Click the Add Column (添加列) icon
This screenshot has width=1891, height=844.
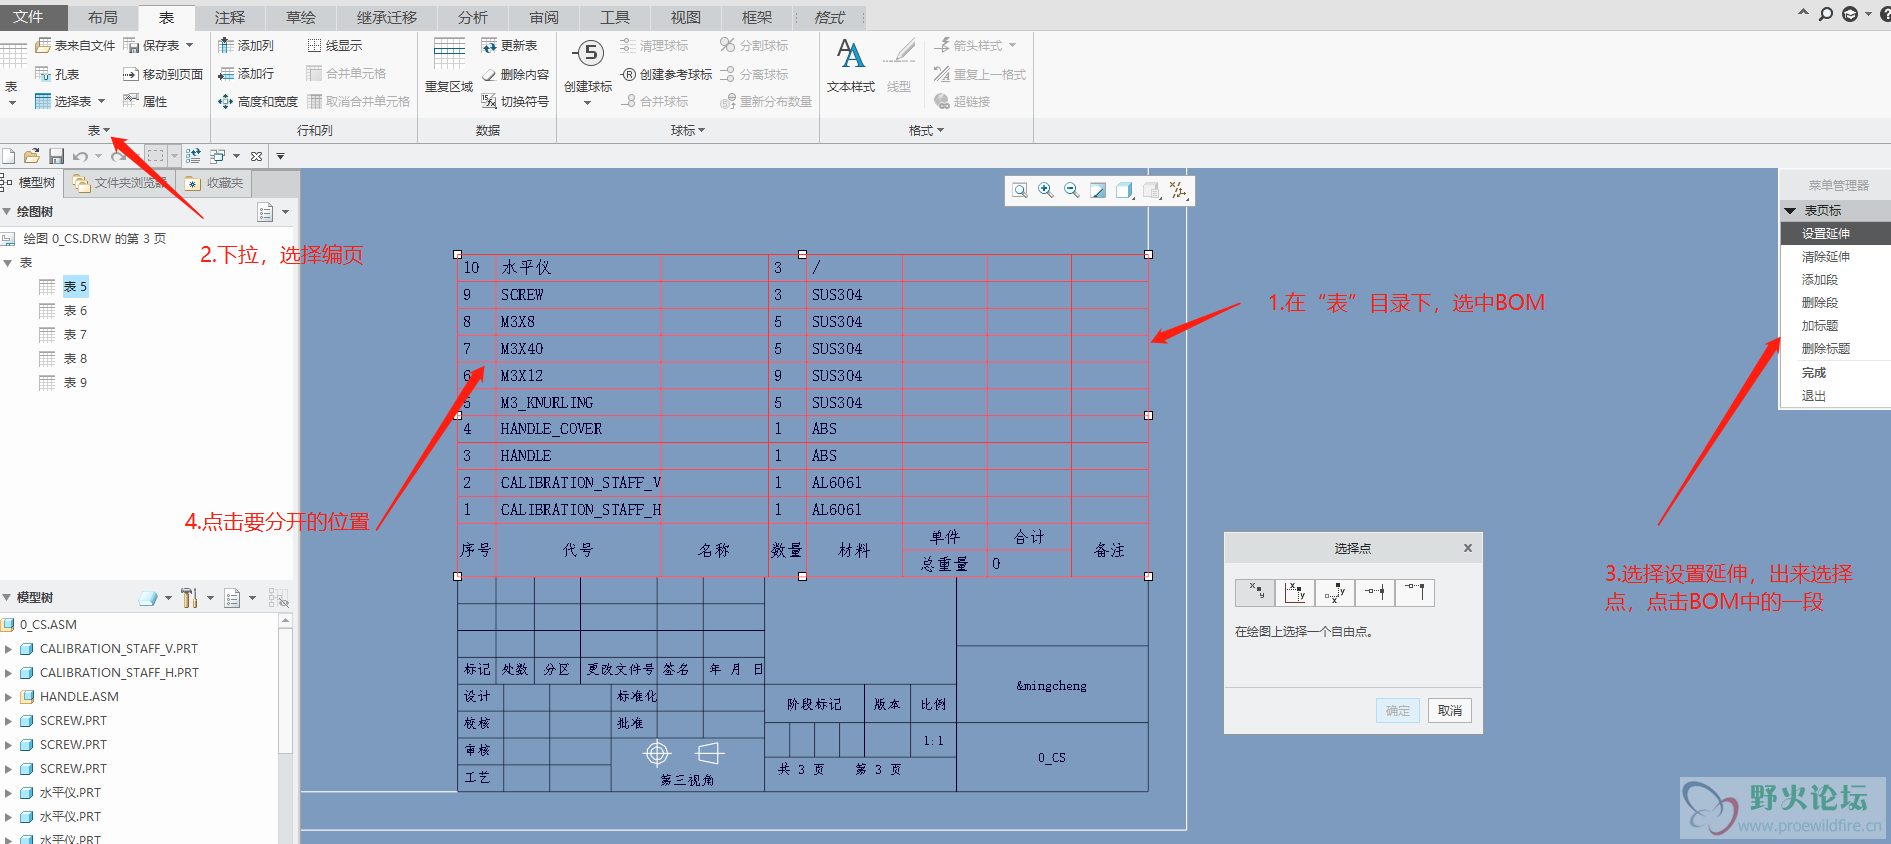pyautogui.click(x=226, y=46)
